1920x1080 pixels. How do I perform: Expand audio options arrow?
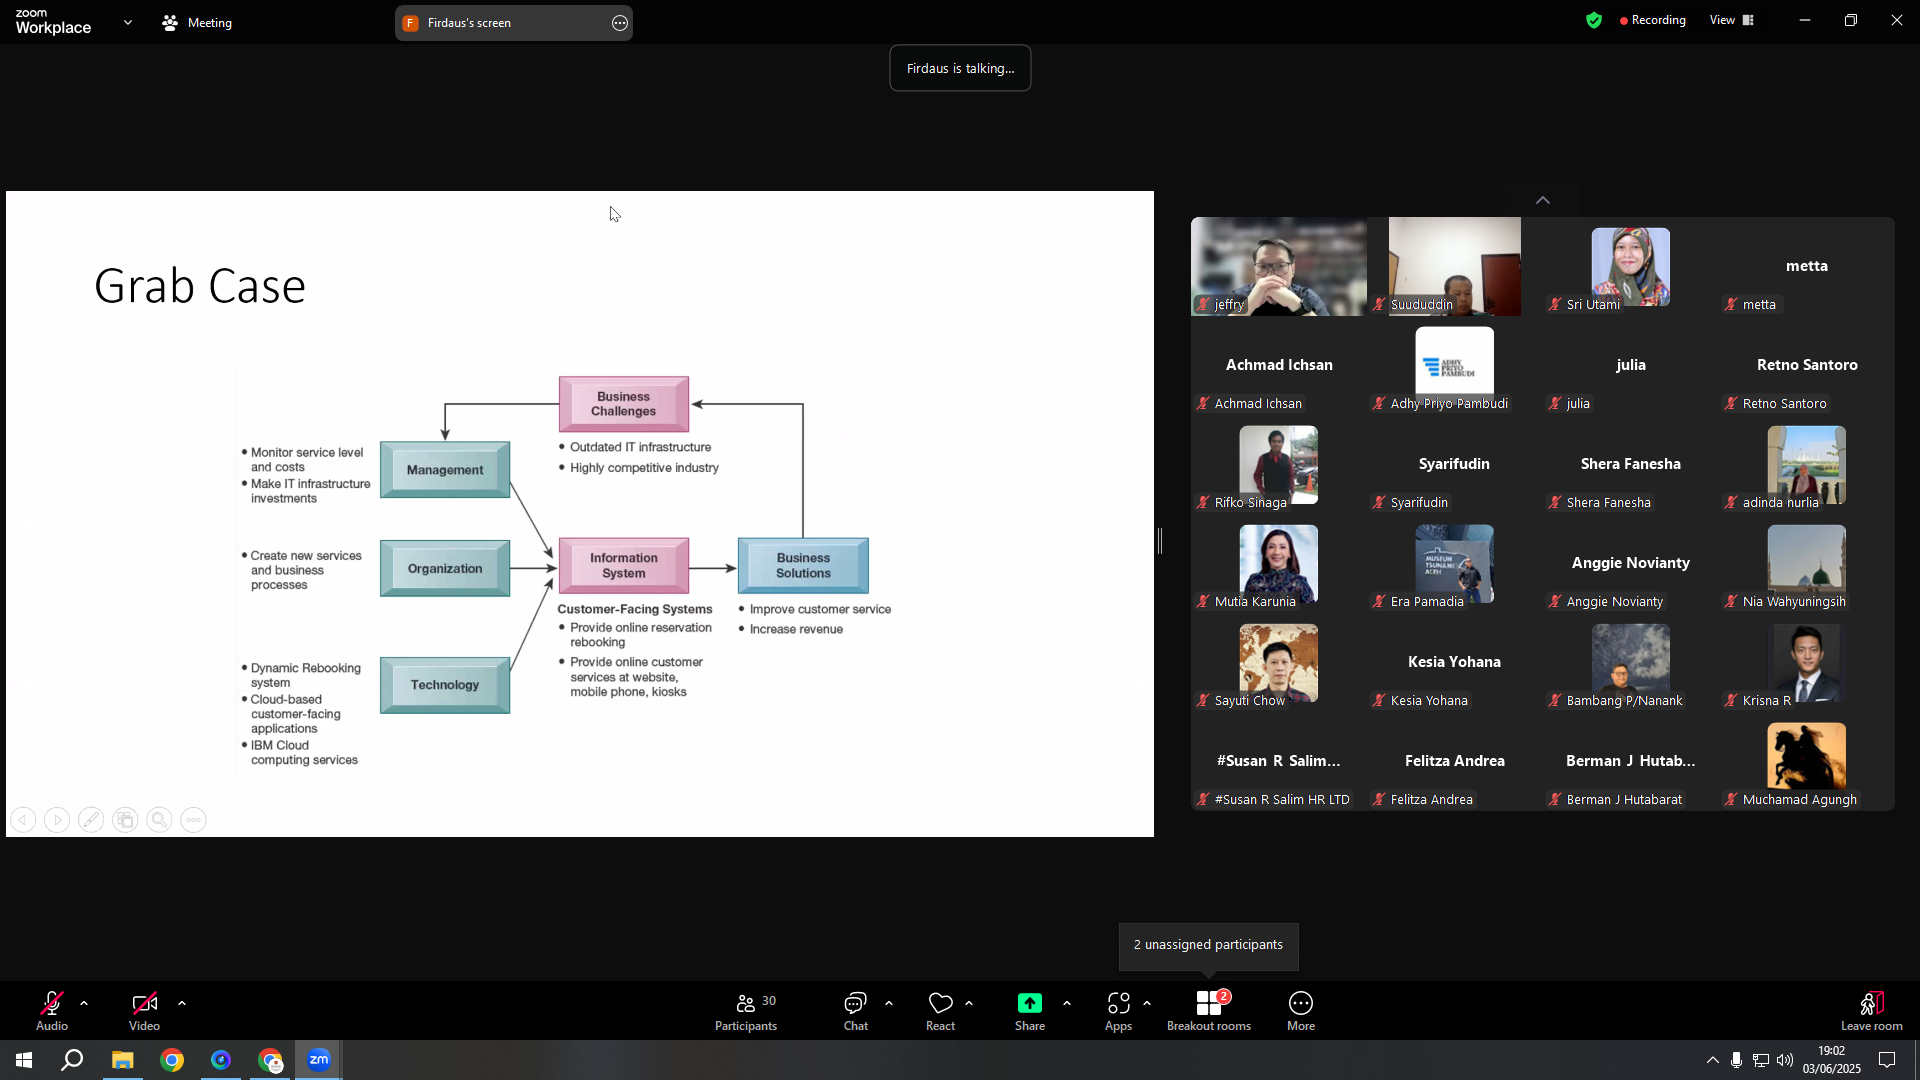pyautogui.click(x=84, y=1003)
